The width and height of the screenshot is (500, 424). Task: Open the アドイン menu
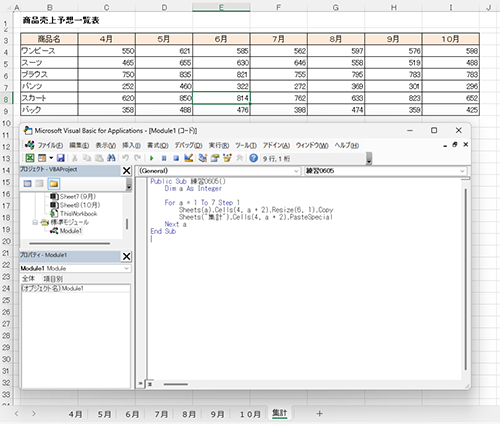click(x=276, y=145)
